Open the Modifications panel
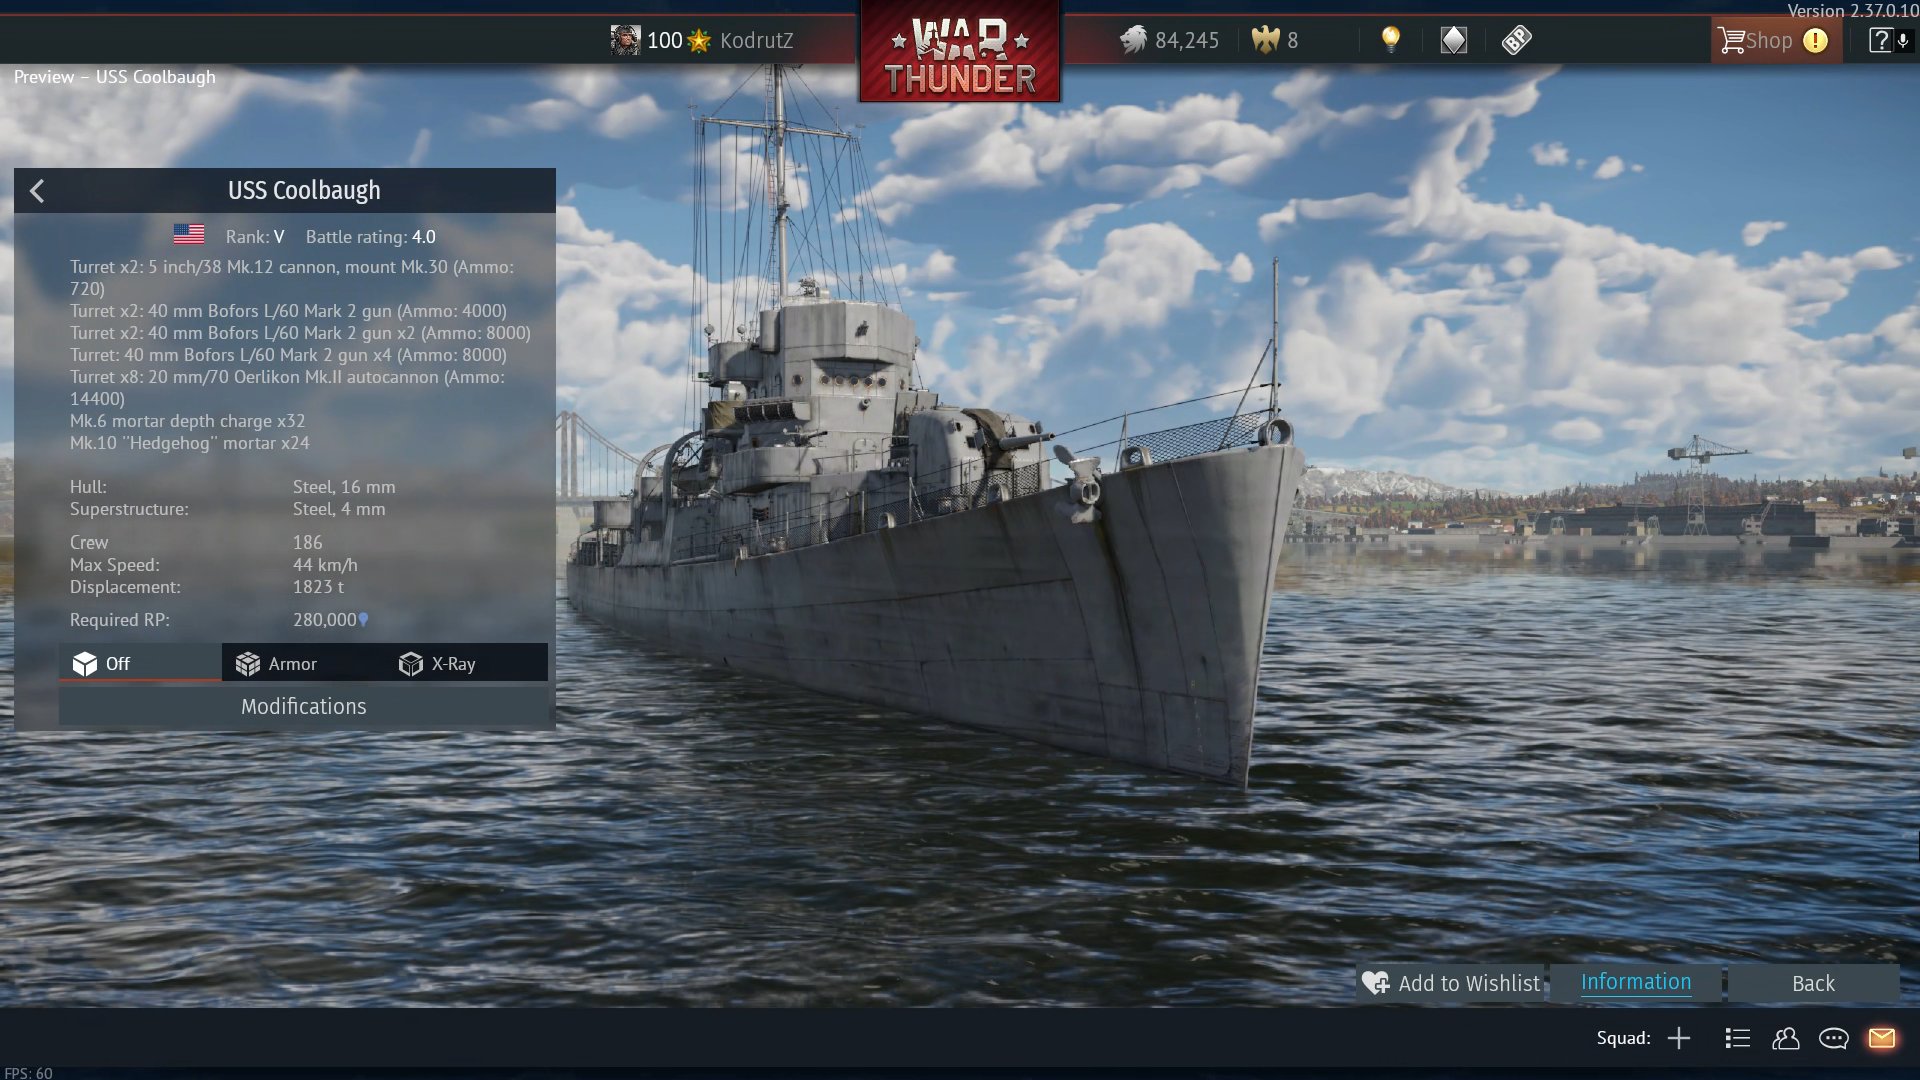 [303, 706]
